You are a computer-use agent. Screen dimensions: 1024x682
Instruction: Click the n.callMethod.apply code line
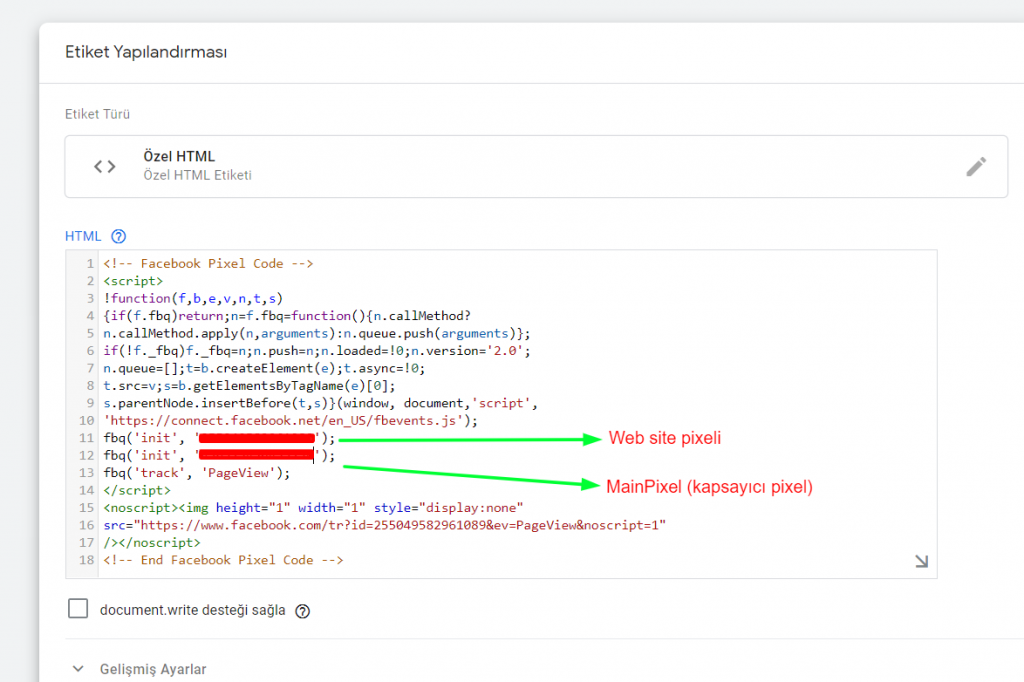pyautogui.click(x=317, y=334)
